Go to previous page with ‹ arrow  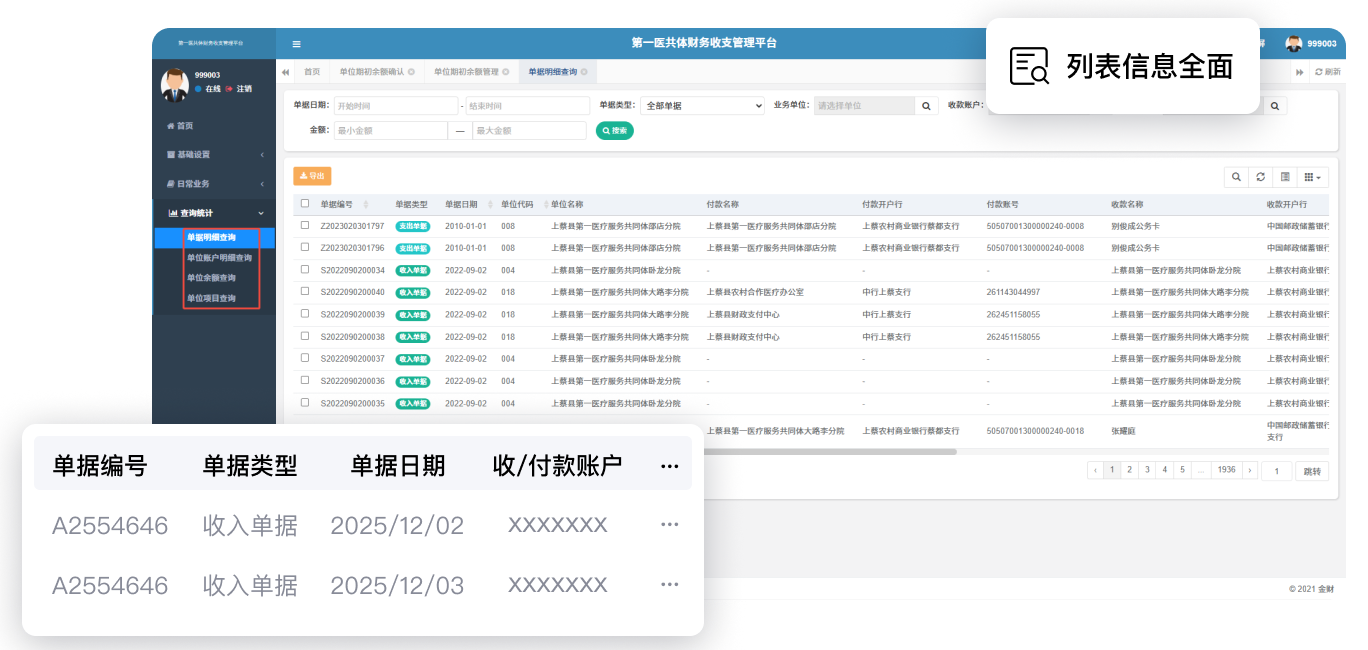[x=1095, y=470]
